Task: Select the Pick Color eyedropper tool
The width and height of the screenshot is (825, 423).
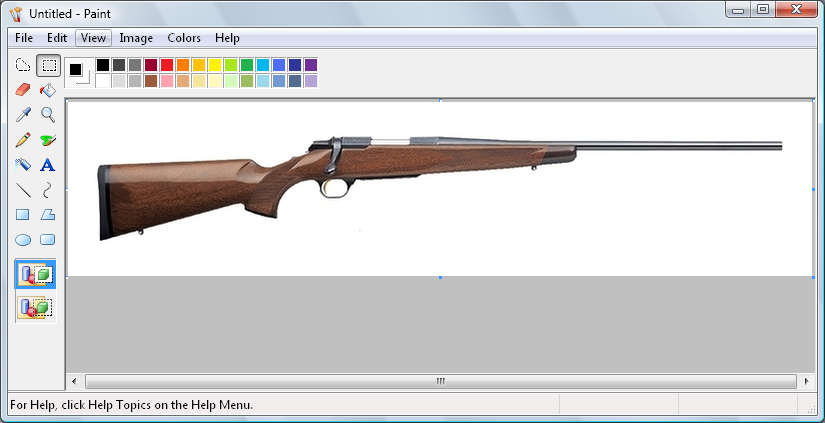Action: pos(23,115)
